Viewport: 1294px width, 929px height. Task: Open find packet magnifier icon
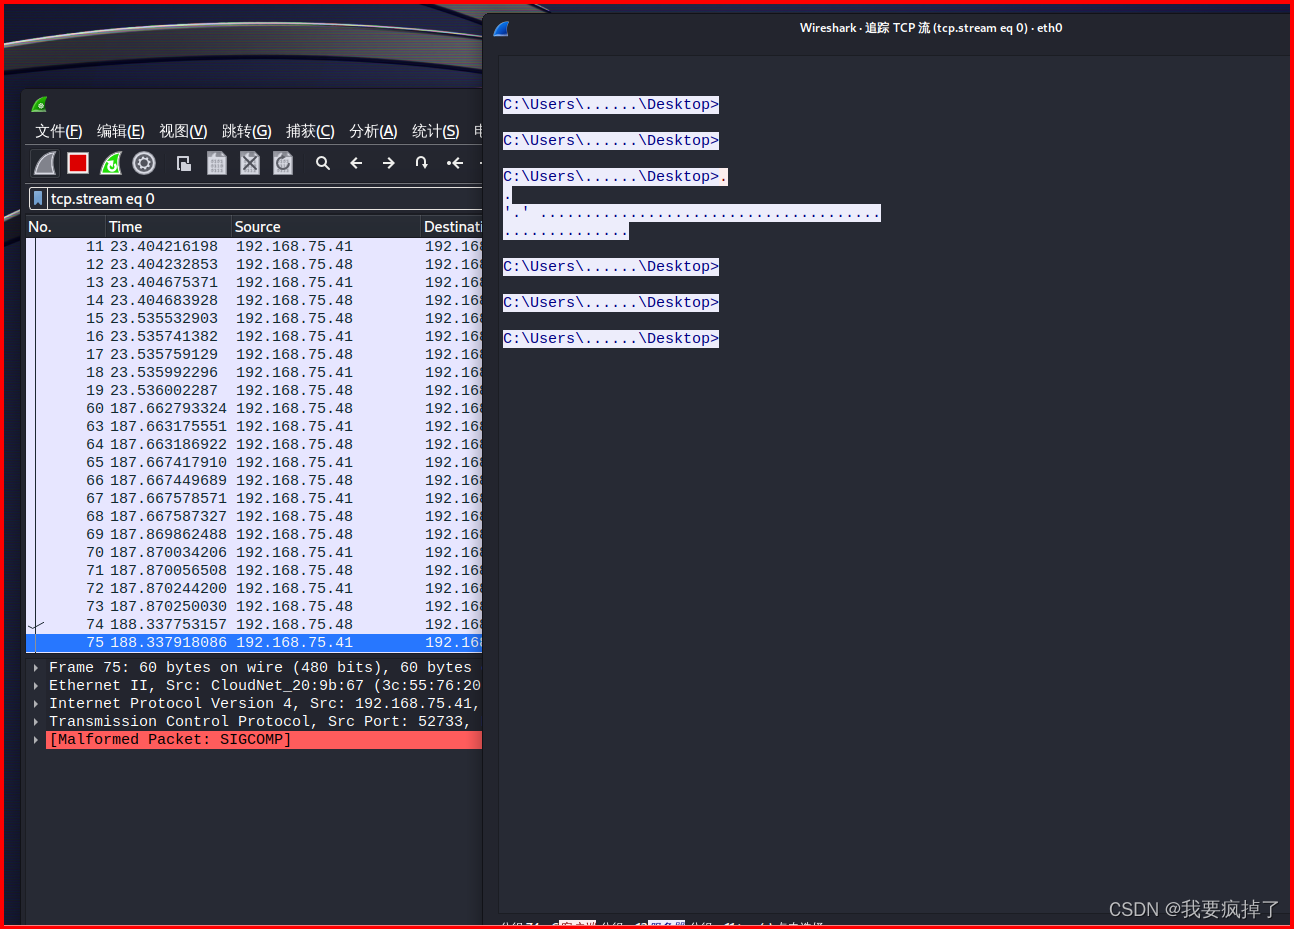(x=323, y=163)
